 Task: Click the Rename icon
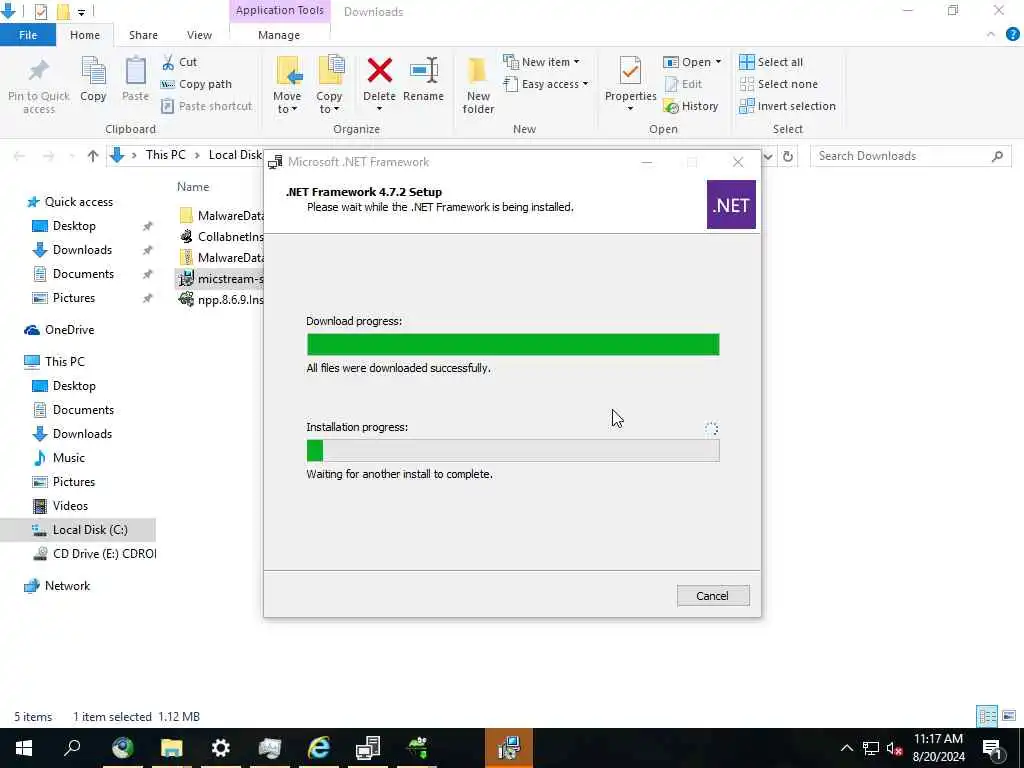423,71
